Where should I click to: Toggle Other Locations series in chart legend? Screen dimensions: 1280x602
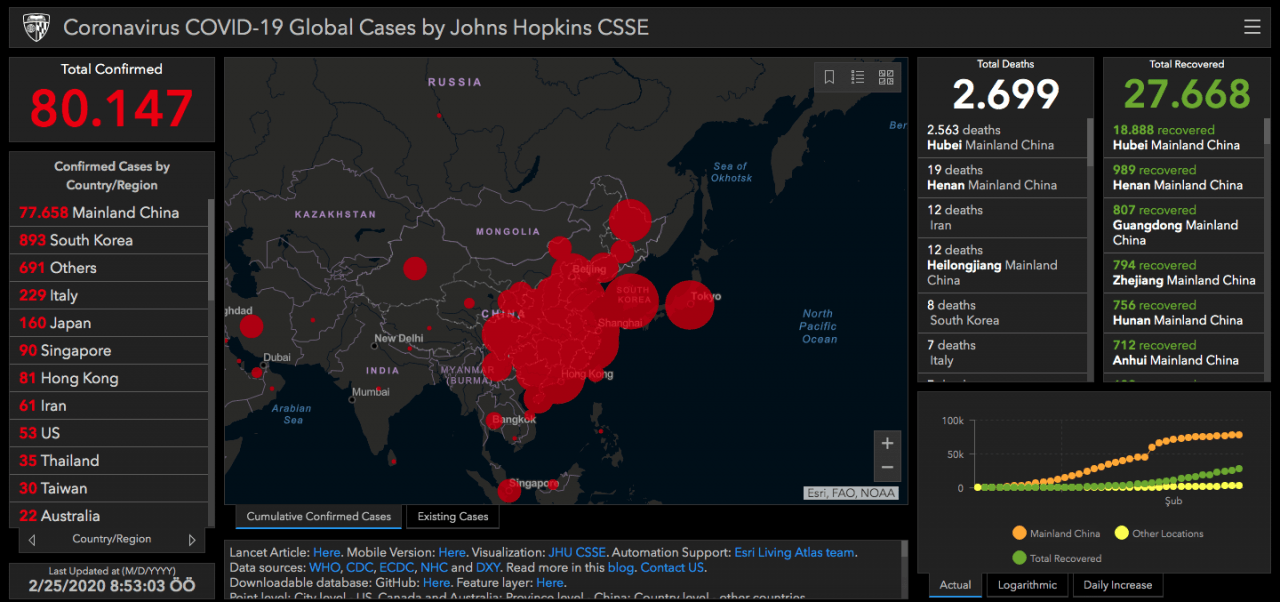click(1158, 533)
